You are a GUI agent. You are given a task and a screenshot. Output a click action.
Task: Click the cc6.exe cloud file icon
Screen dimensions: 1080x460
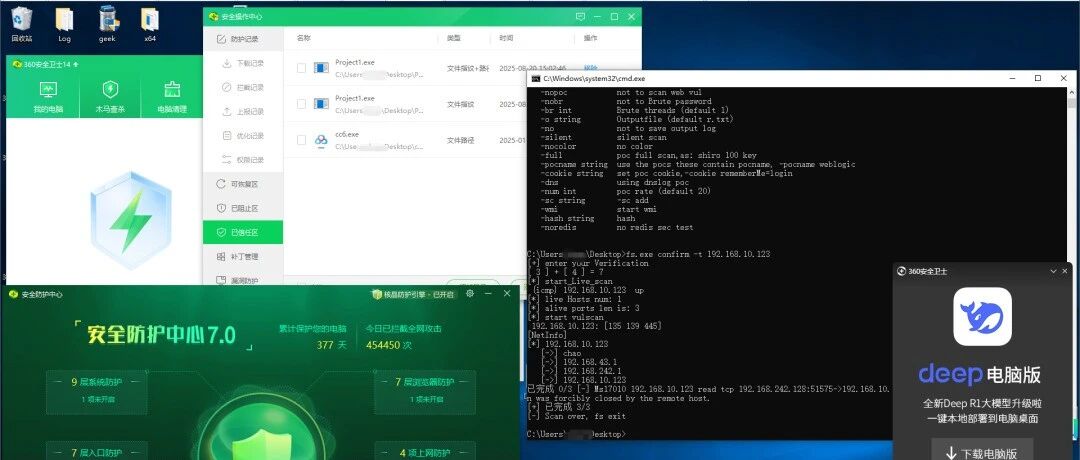click(x=321, y=140)
